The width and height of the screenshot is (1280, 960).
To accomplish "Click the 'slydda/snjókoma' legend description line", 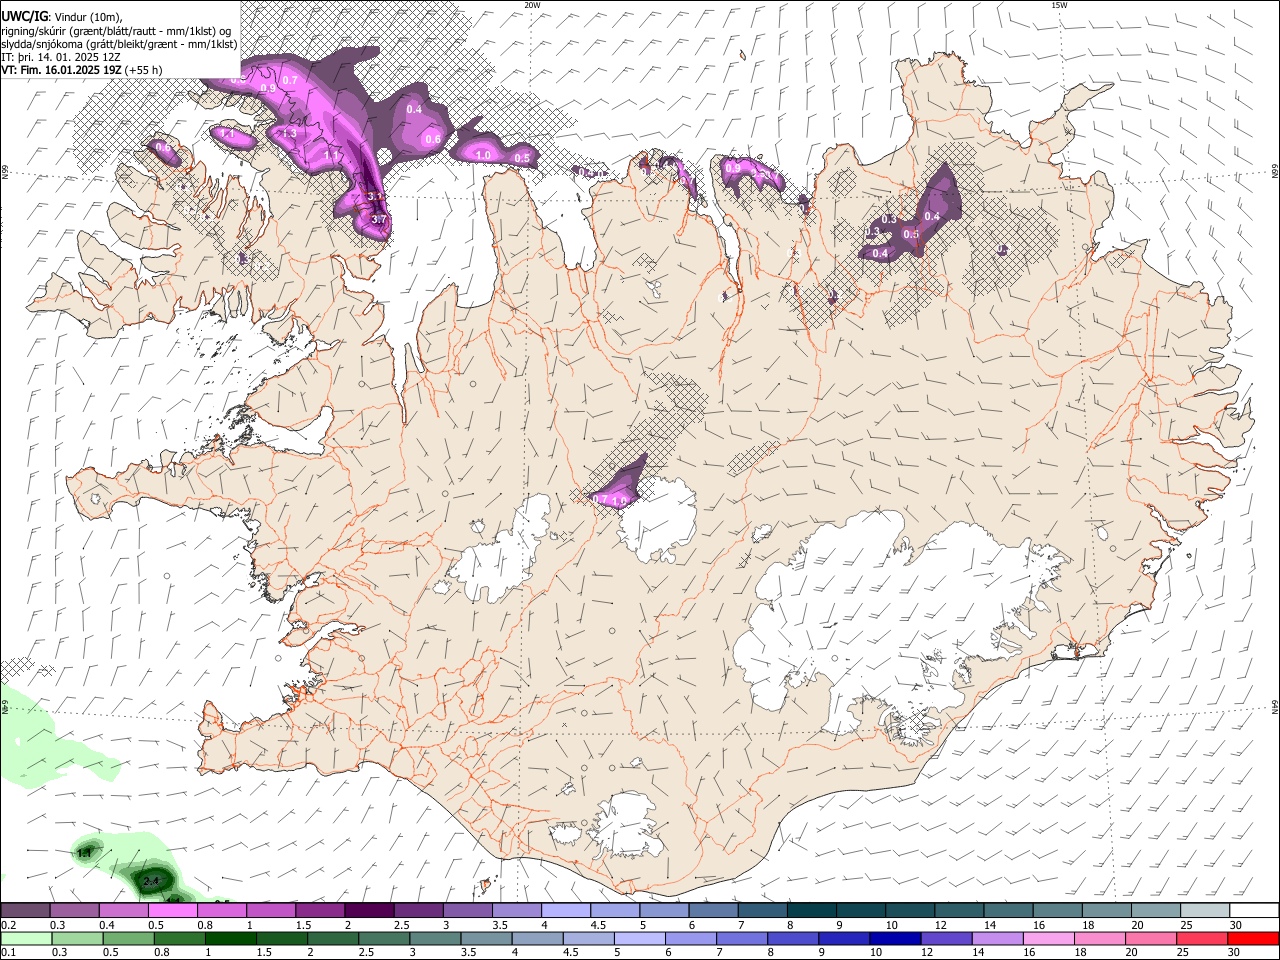I will point(119,45).
